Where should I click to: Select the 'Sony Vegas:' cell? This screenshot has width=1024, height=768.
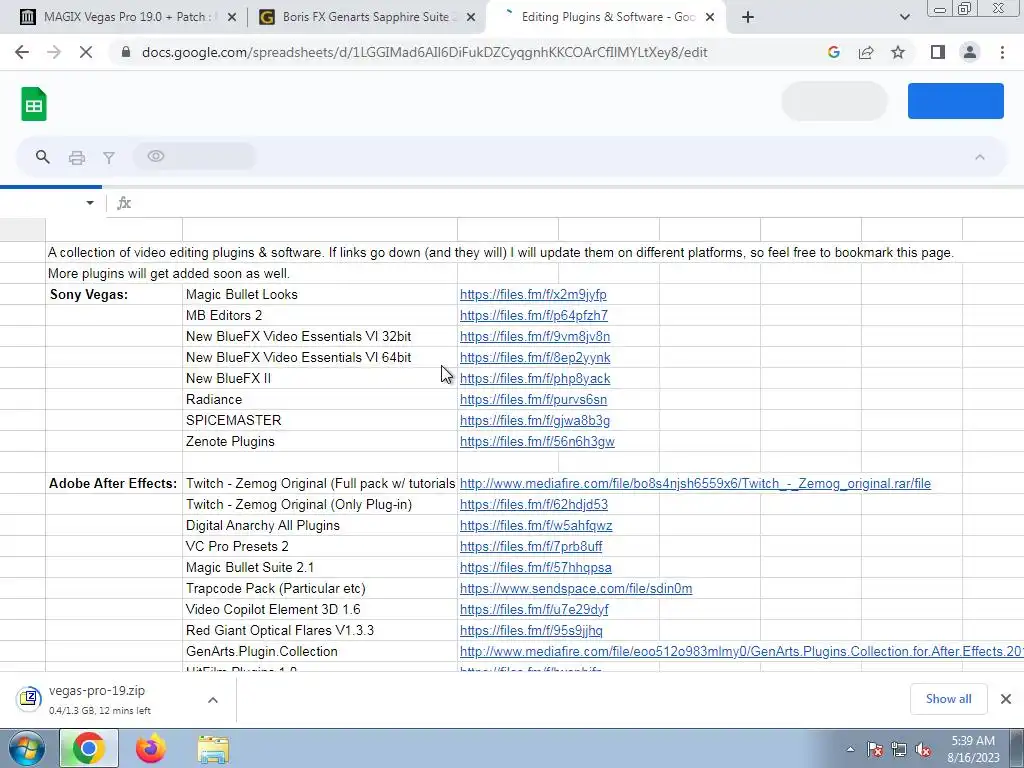(x=114, y=295)
